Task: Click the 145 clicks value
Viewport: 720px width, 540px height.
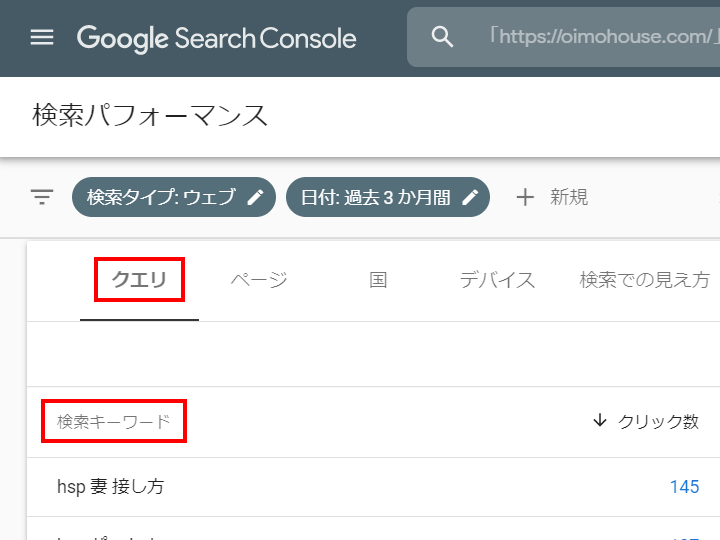Action: (x=684, y=487)
